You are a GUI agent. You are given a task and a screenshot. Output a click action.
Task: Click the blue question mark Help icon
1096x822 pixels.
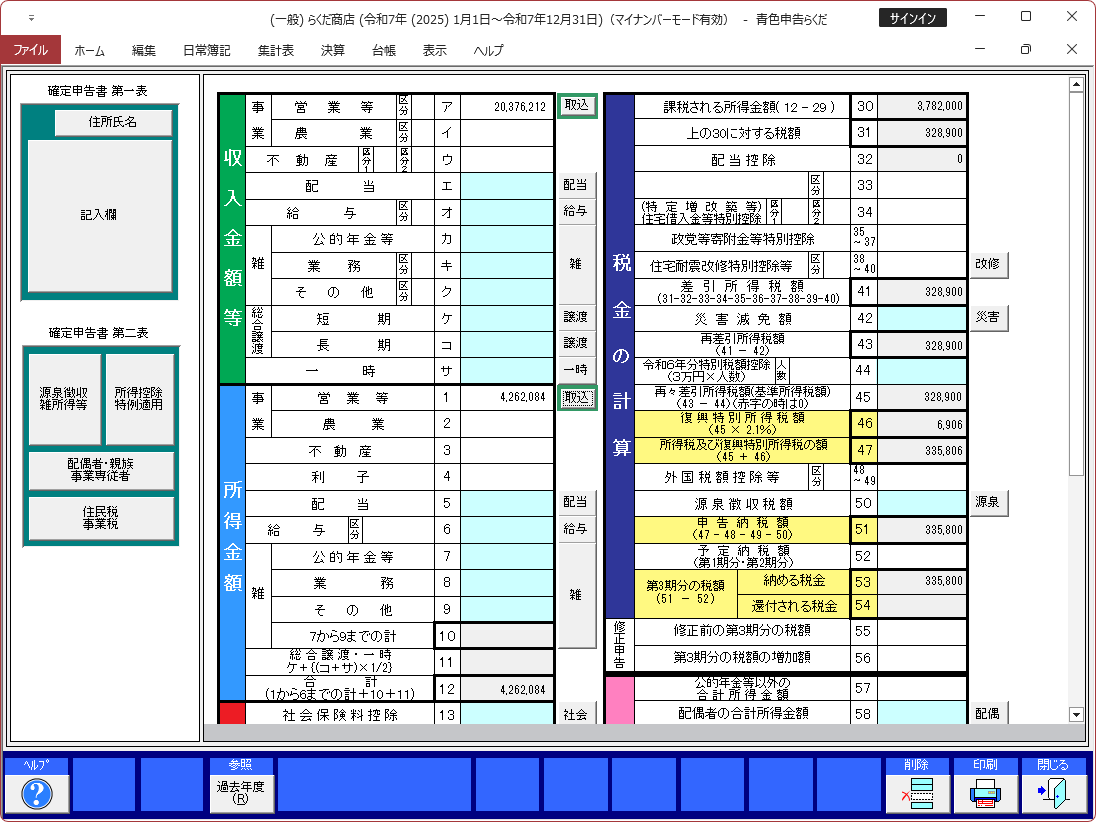click(37, 793)
